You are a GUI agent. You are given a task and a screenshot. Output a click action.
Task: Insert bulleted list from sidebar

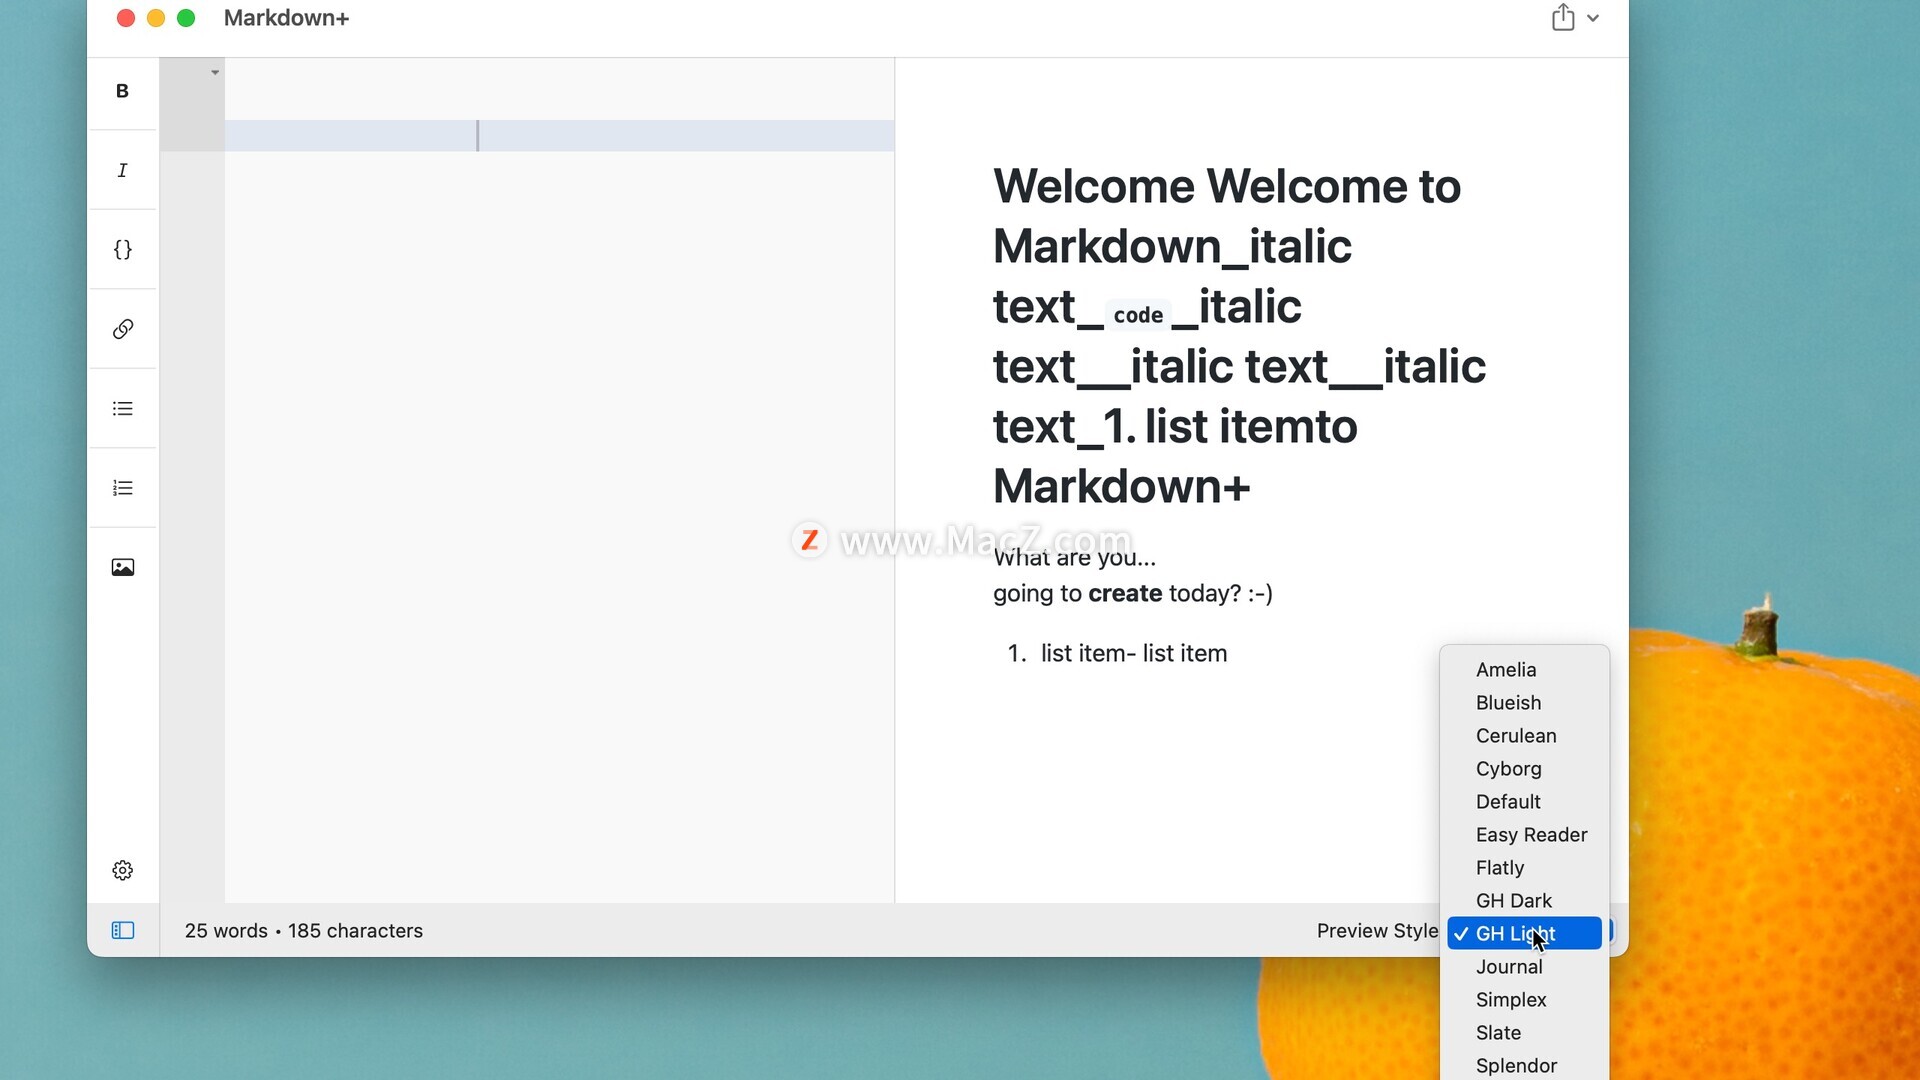click(x=122, y=408)
